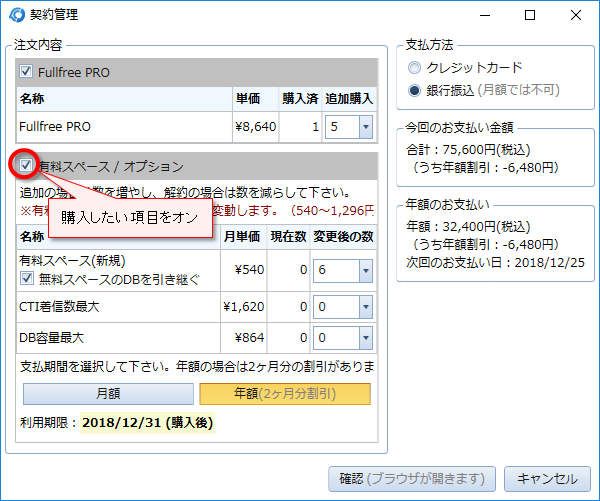This screenshot has height=501, width=600.
Task: Click the ¥864 monthly price cell
Action: click(x=244, y=338)
